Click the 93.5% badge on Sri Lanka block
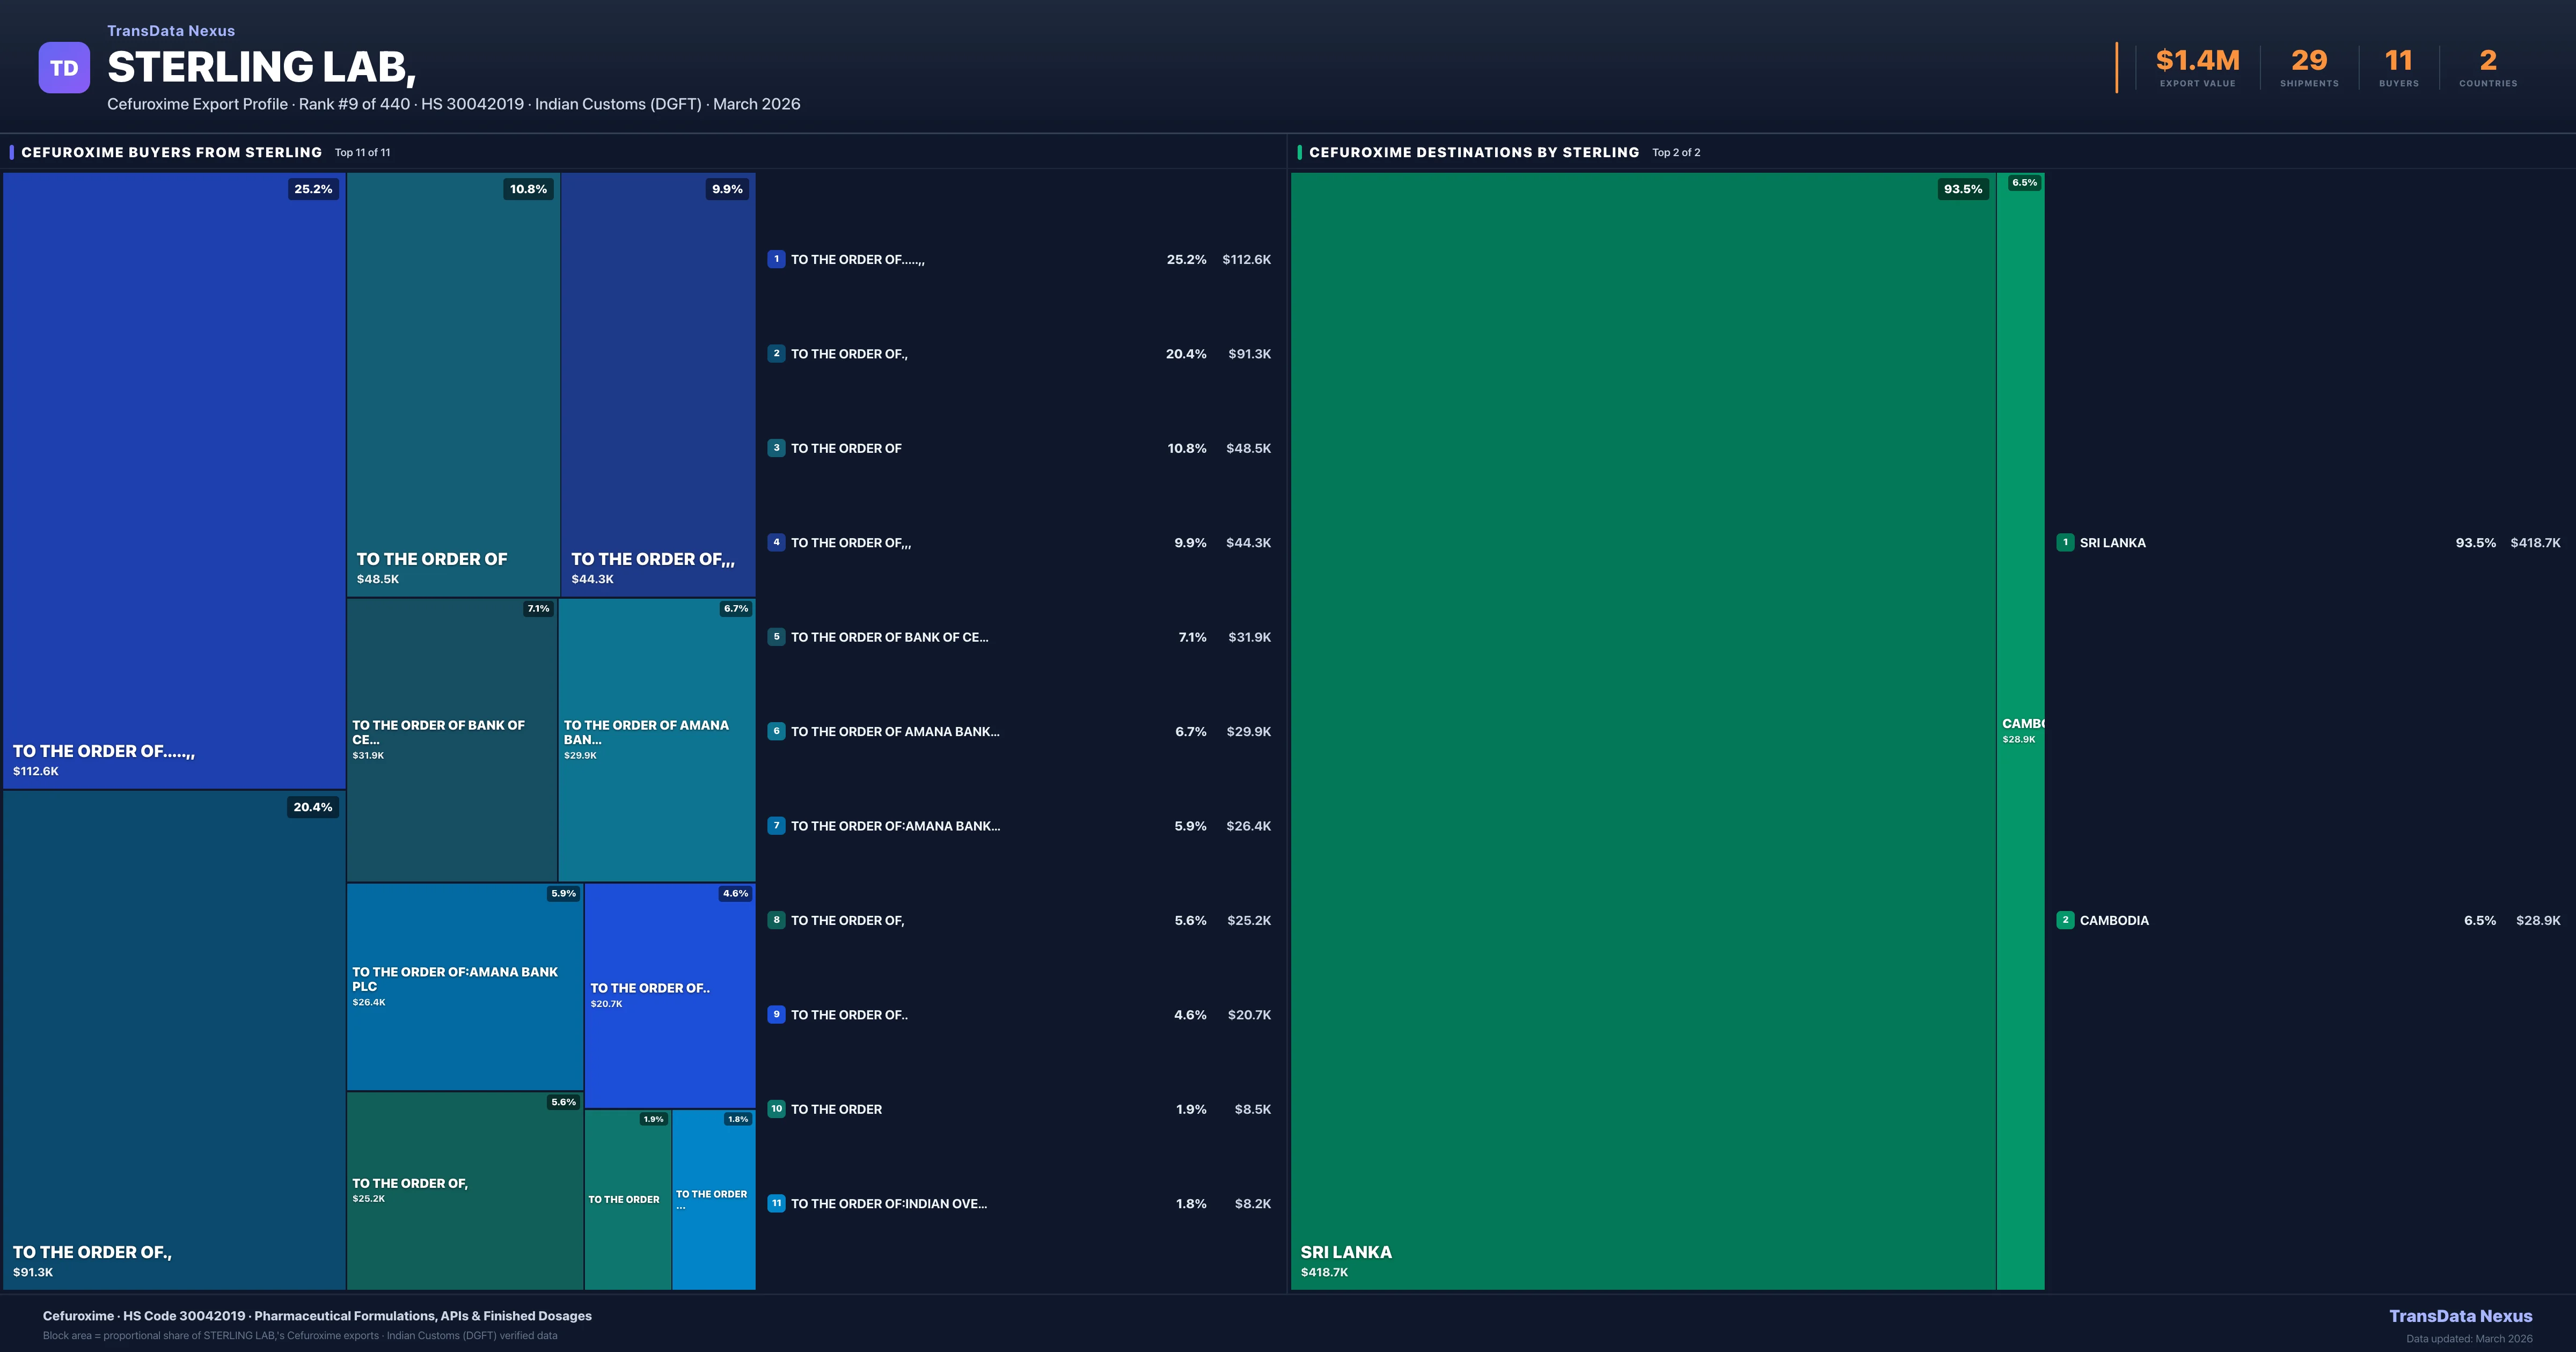Image resolution: width=2576 pixels, height=1352 pixels. coord(1962,189)
